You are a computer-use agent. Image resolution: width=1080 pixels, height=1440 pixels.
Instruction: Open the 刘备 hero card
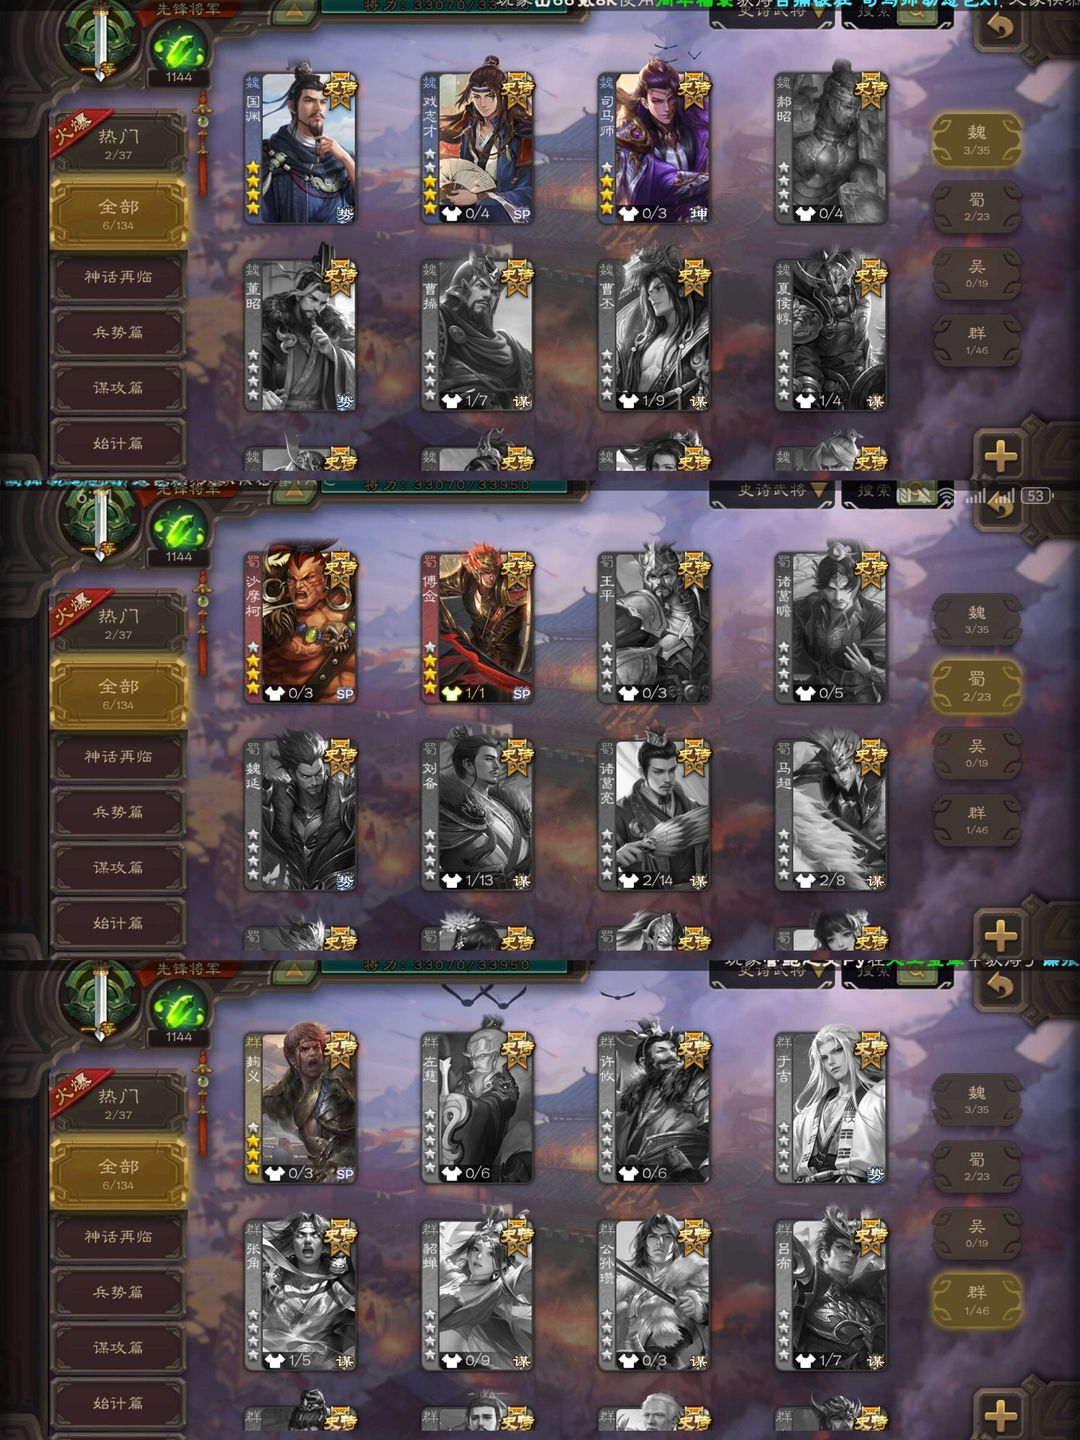coord(478,815)
